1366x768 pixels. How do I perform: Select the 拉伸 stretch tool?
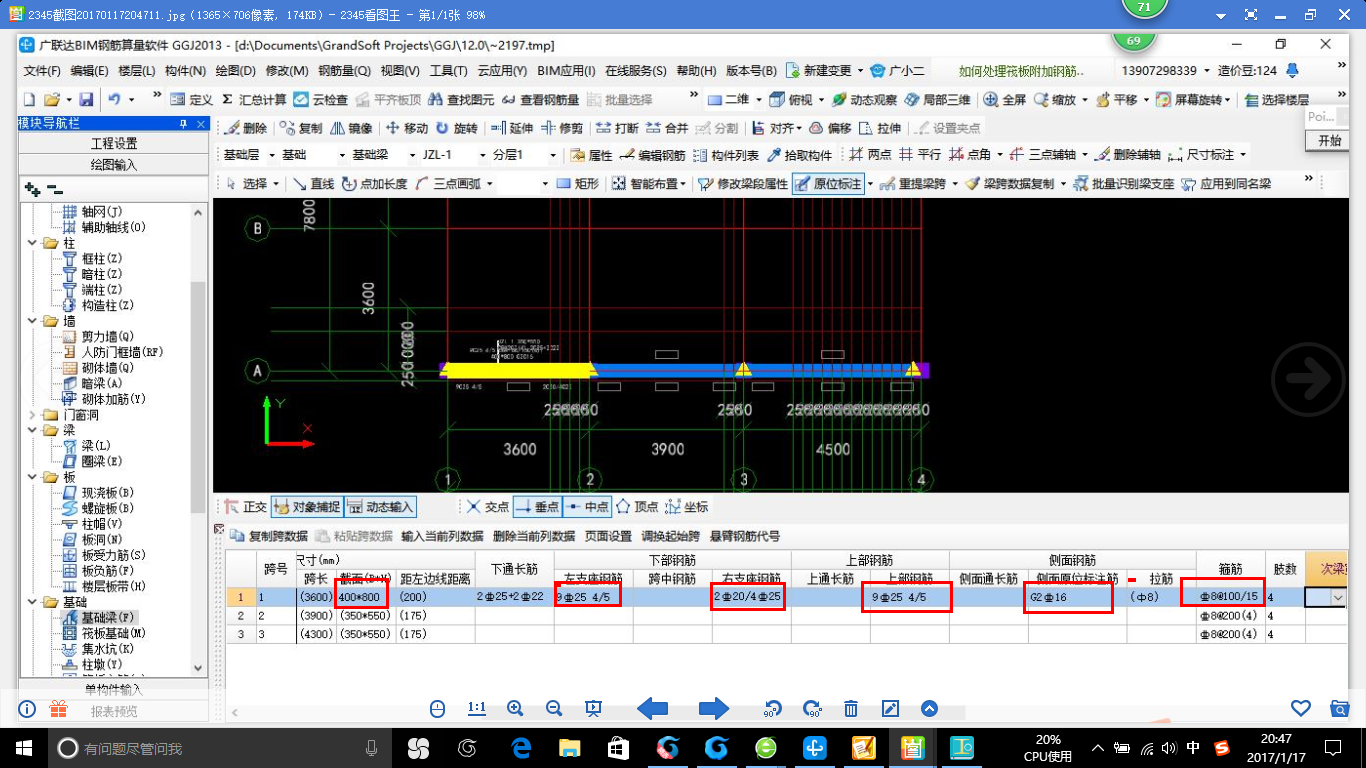click(880, 128)
